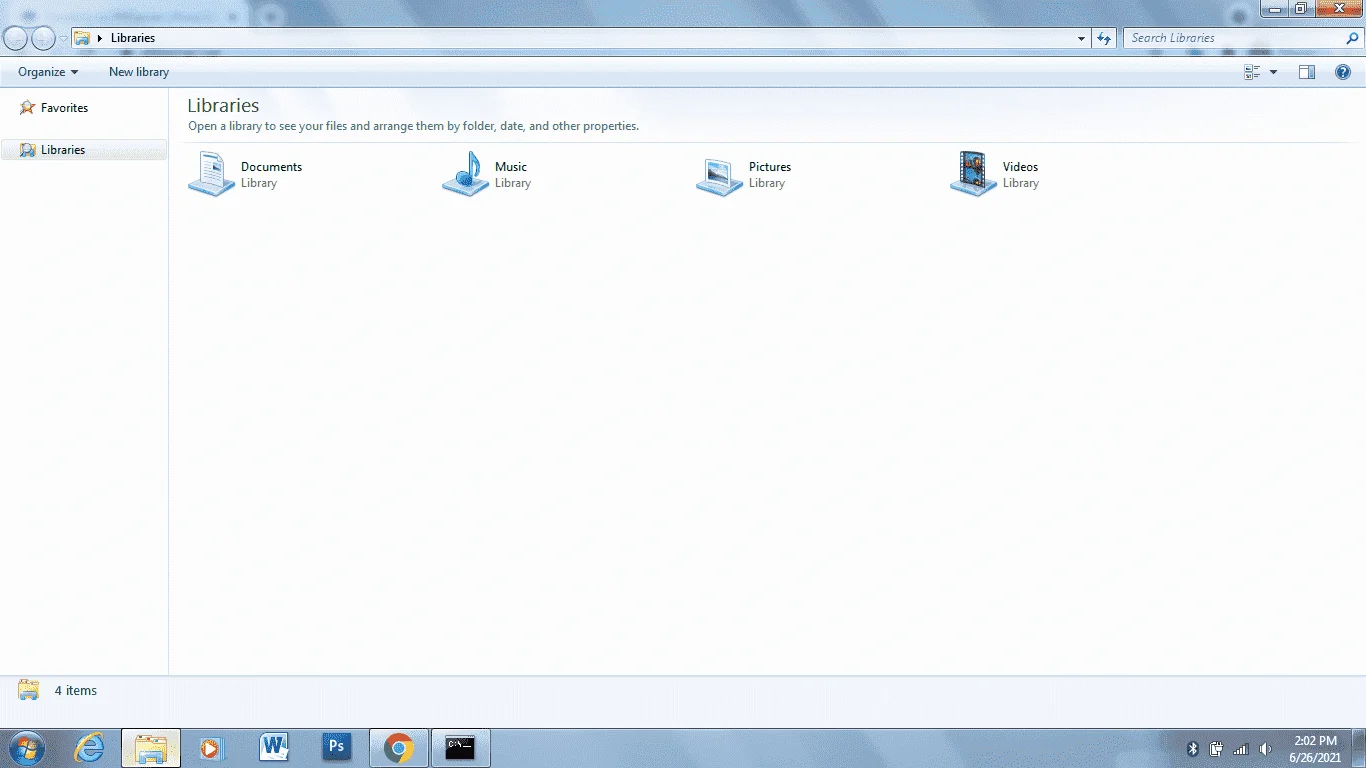Click the power battery tray icon

(x=1216, y=748)
